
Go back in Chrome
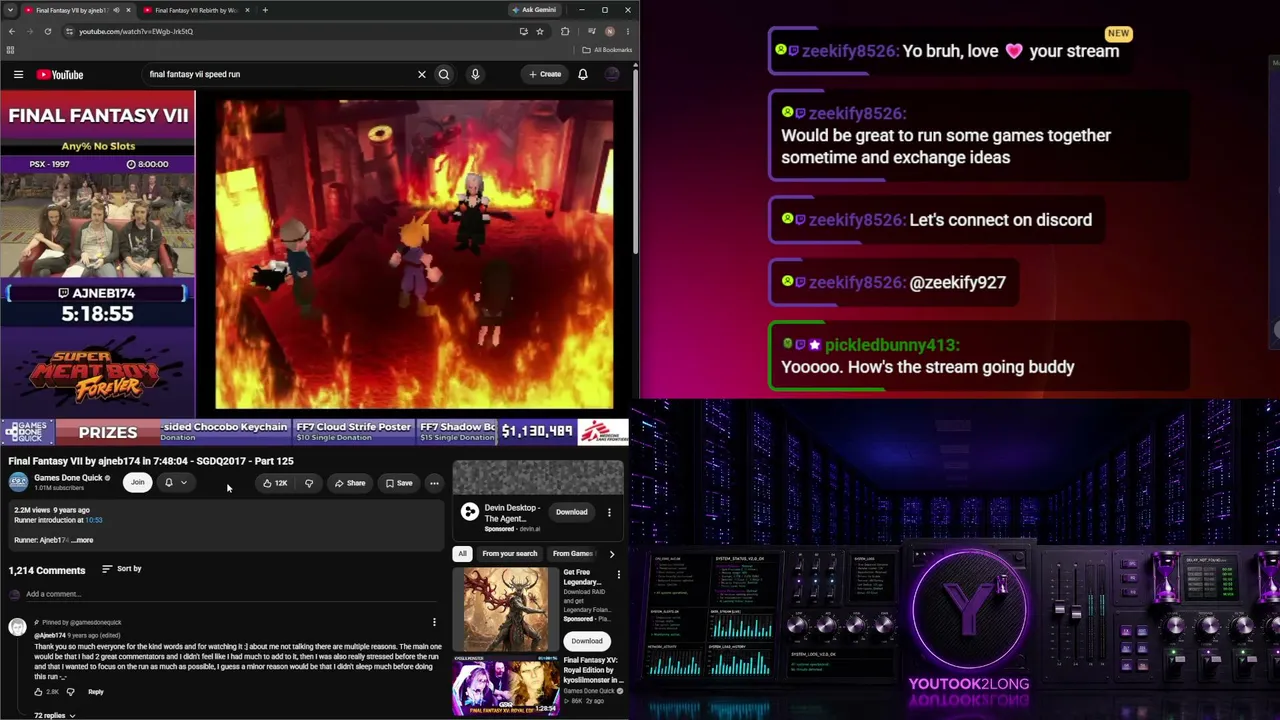(12, 31)
